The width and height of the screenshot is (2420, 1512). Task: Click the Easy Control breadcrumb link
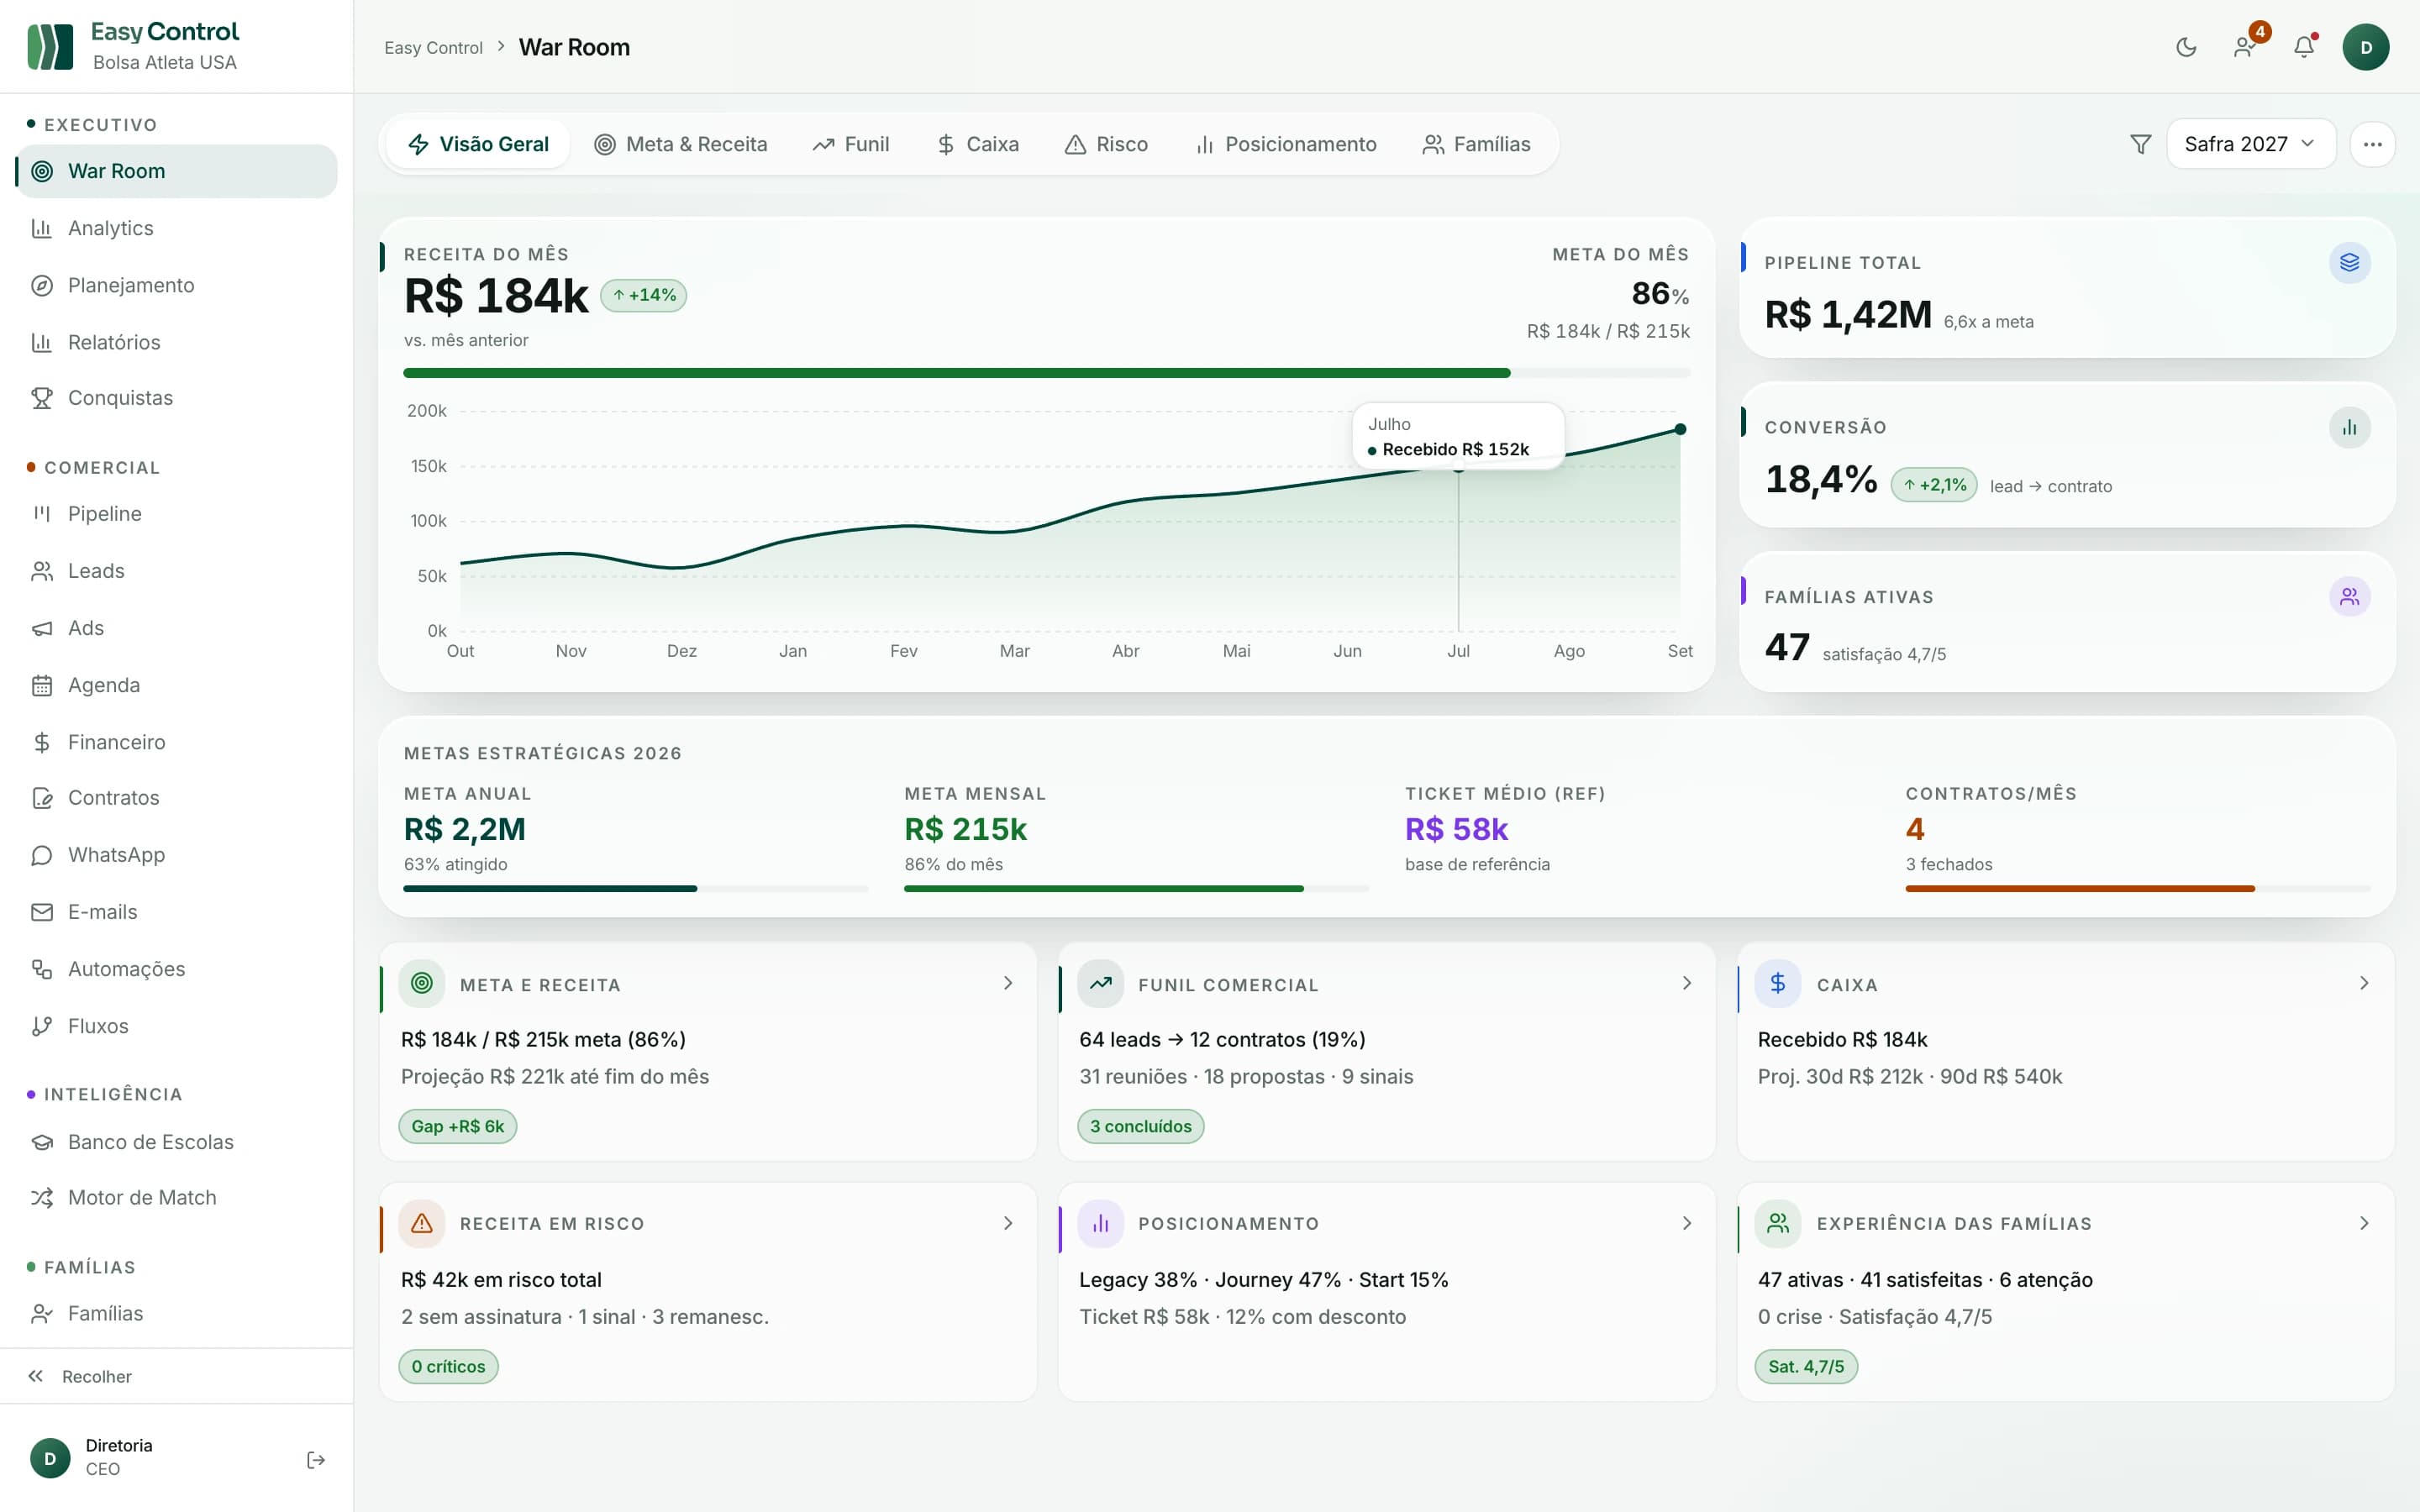pyautogui.click(x=433, y=48)
